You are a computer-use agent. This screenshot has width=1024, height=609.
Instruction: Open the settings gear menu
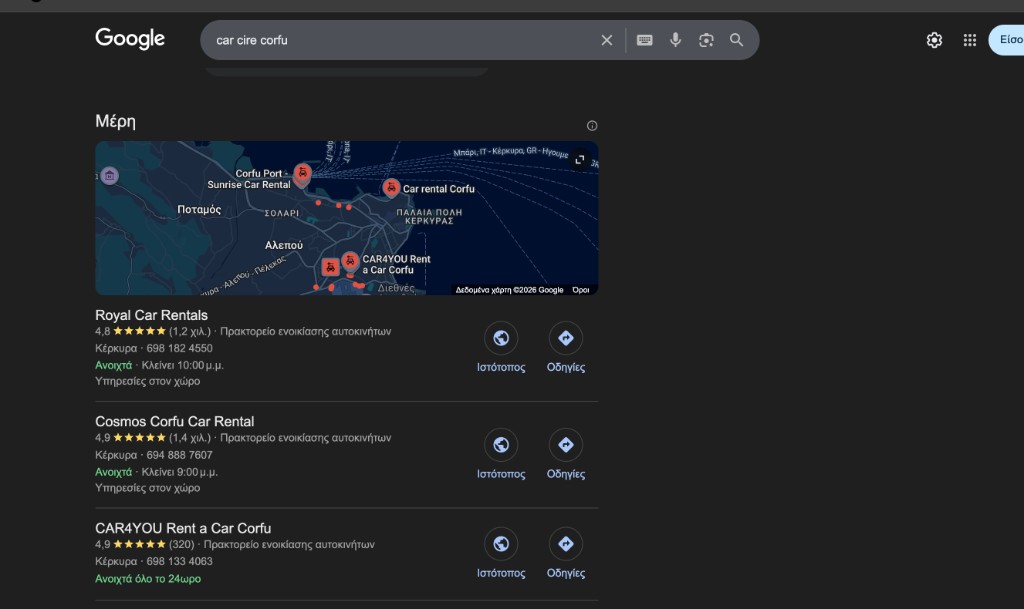coord(934,40)
